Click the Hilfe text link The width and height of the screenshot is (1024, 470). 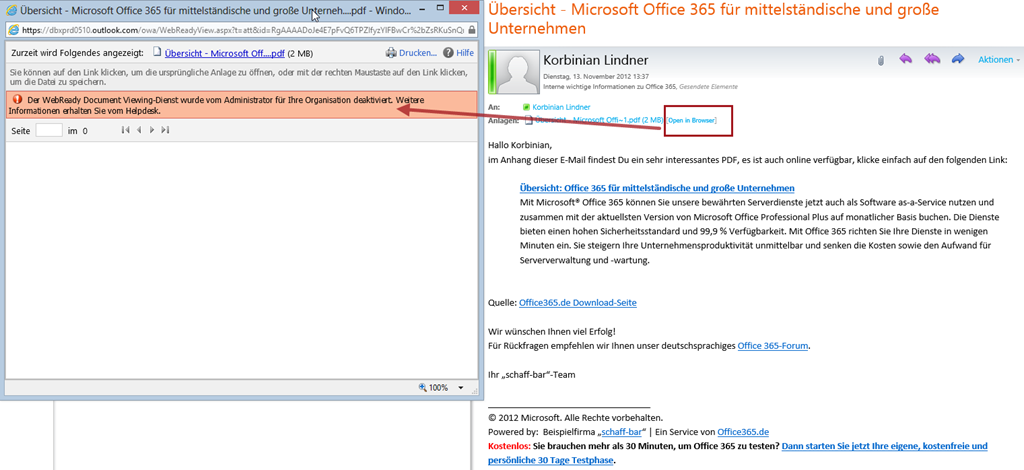(x=465, y=54)
